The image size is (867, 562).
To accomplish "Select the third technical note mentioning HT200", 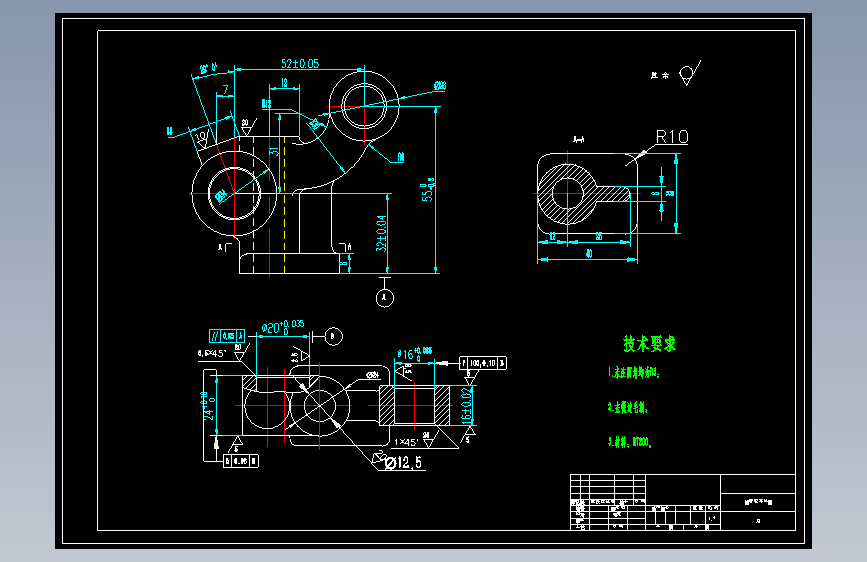I will click(629, 442).
